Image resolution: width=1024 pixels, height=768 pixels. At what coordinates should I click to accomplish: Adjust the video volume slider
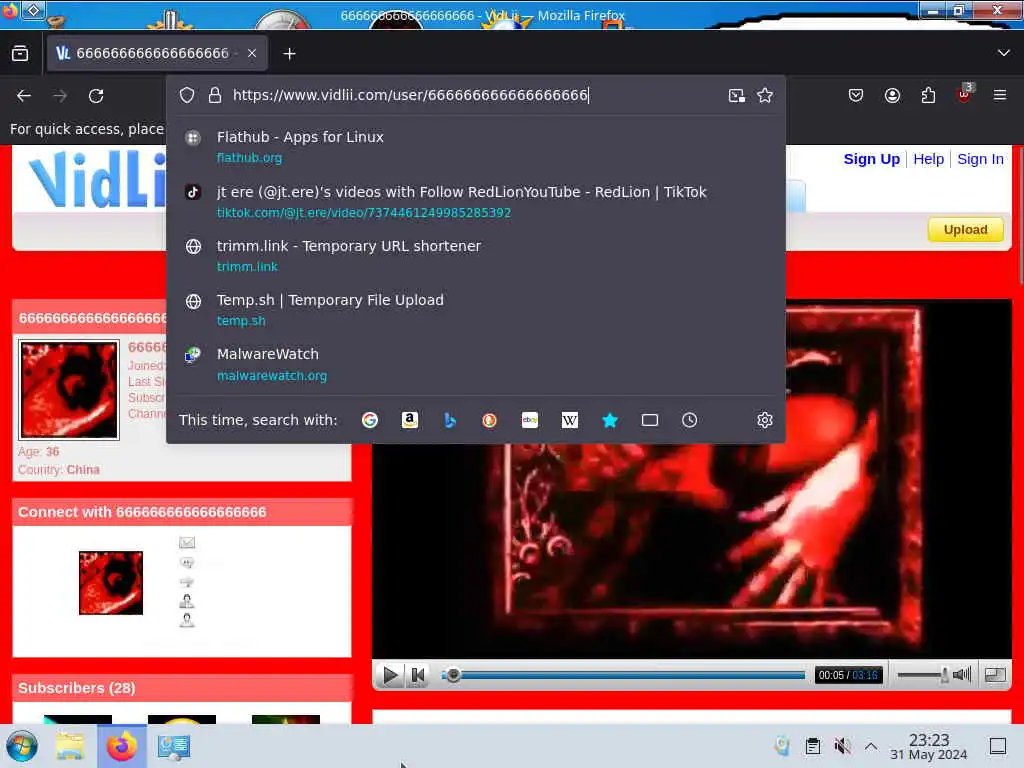point(923,675)
